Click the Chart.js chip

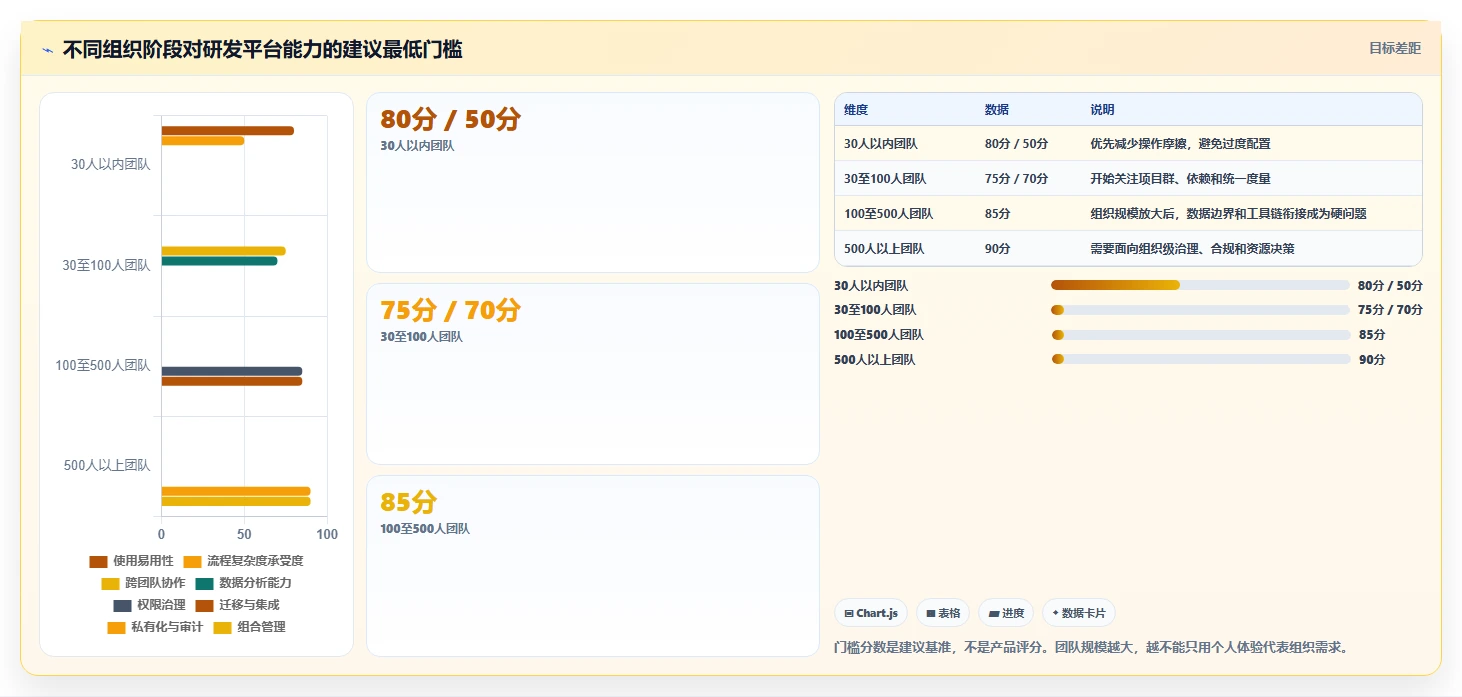tap(871, 613)
